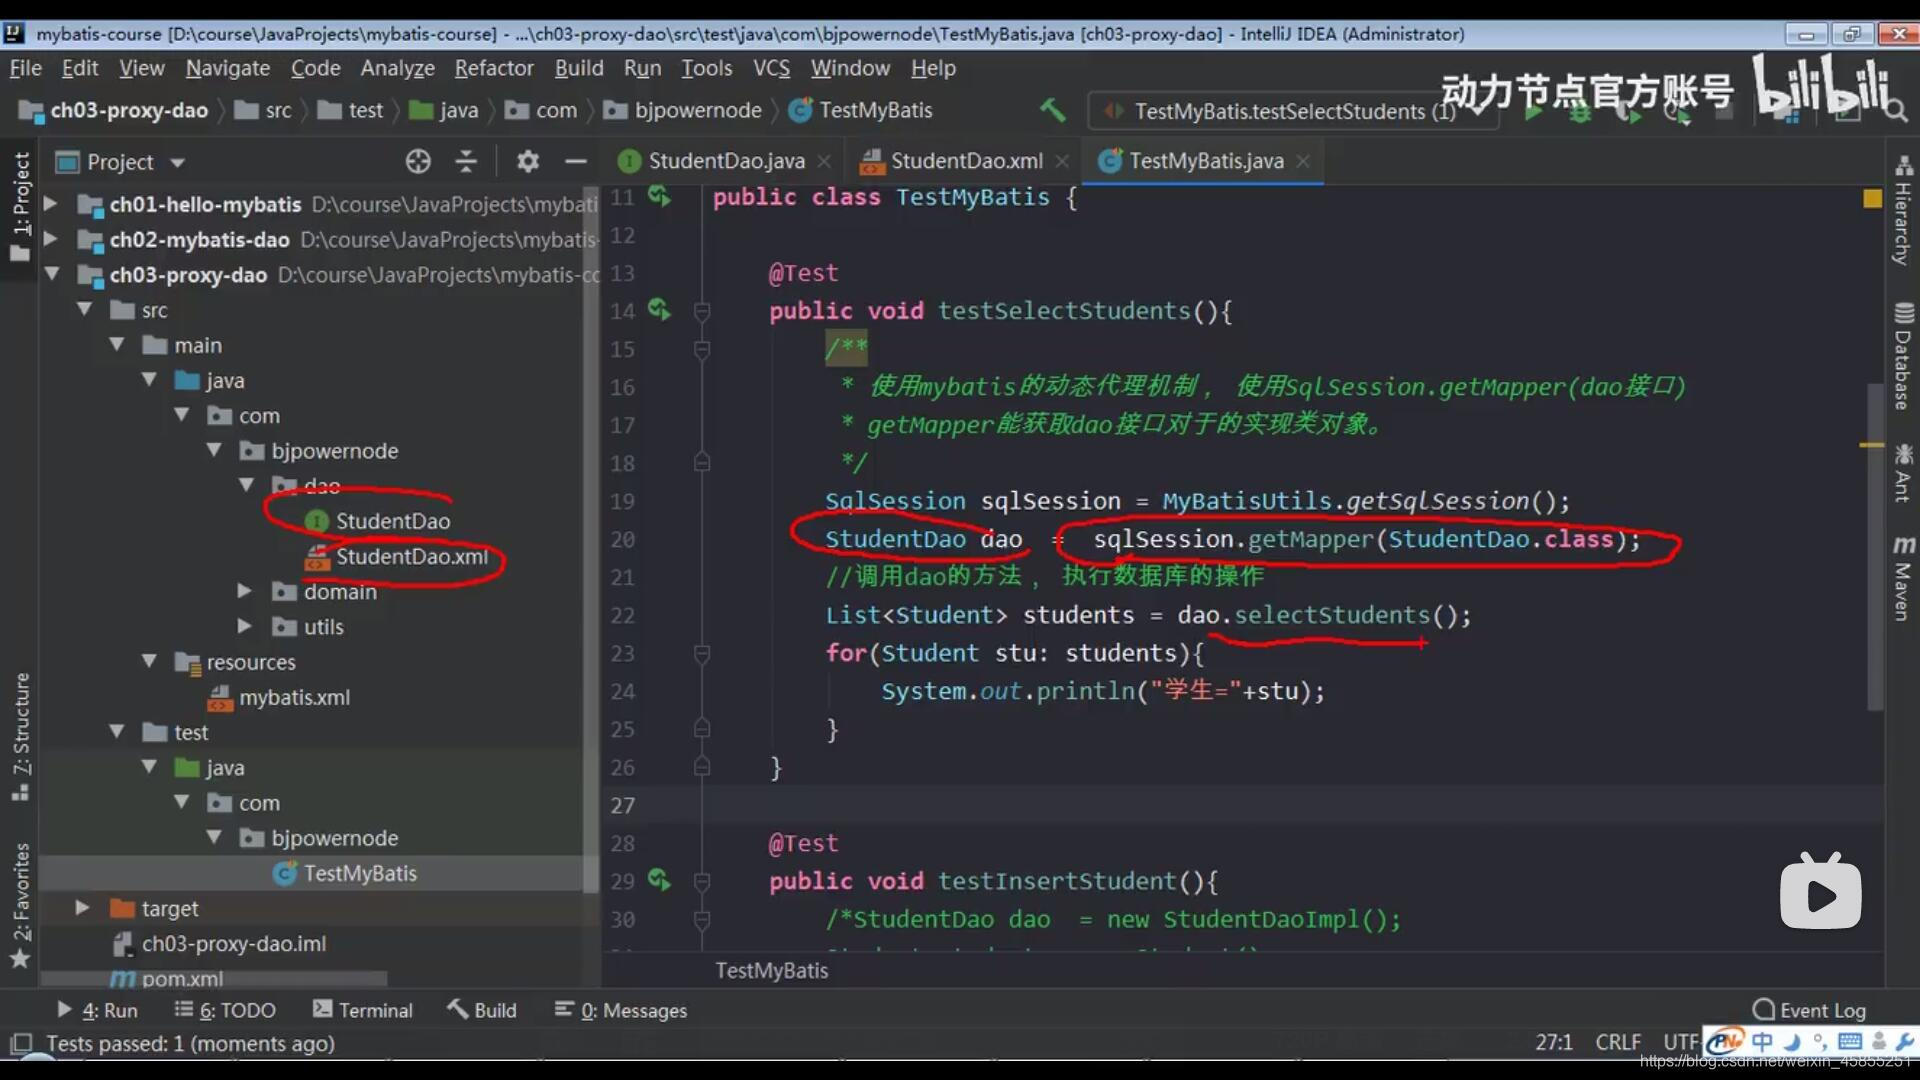The image size is (1920, 1080).
Task: Open the Event Log
Action: (x=1810, y=1010)
